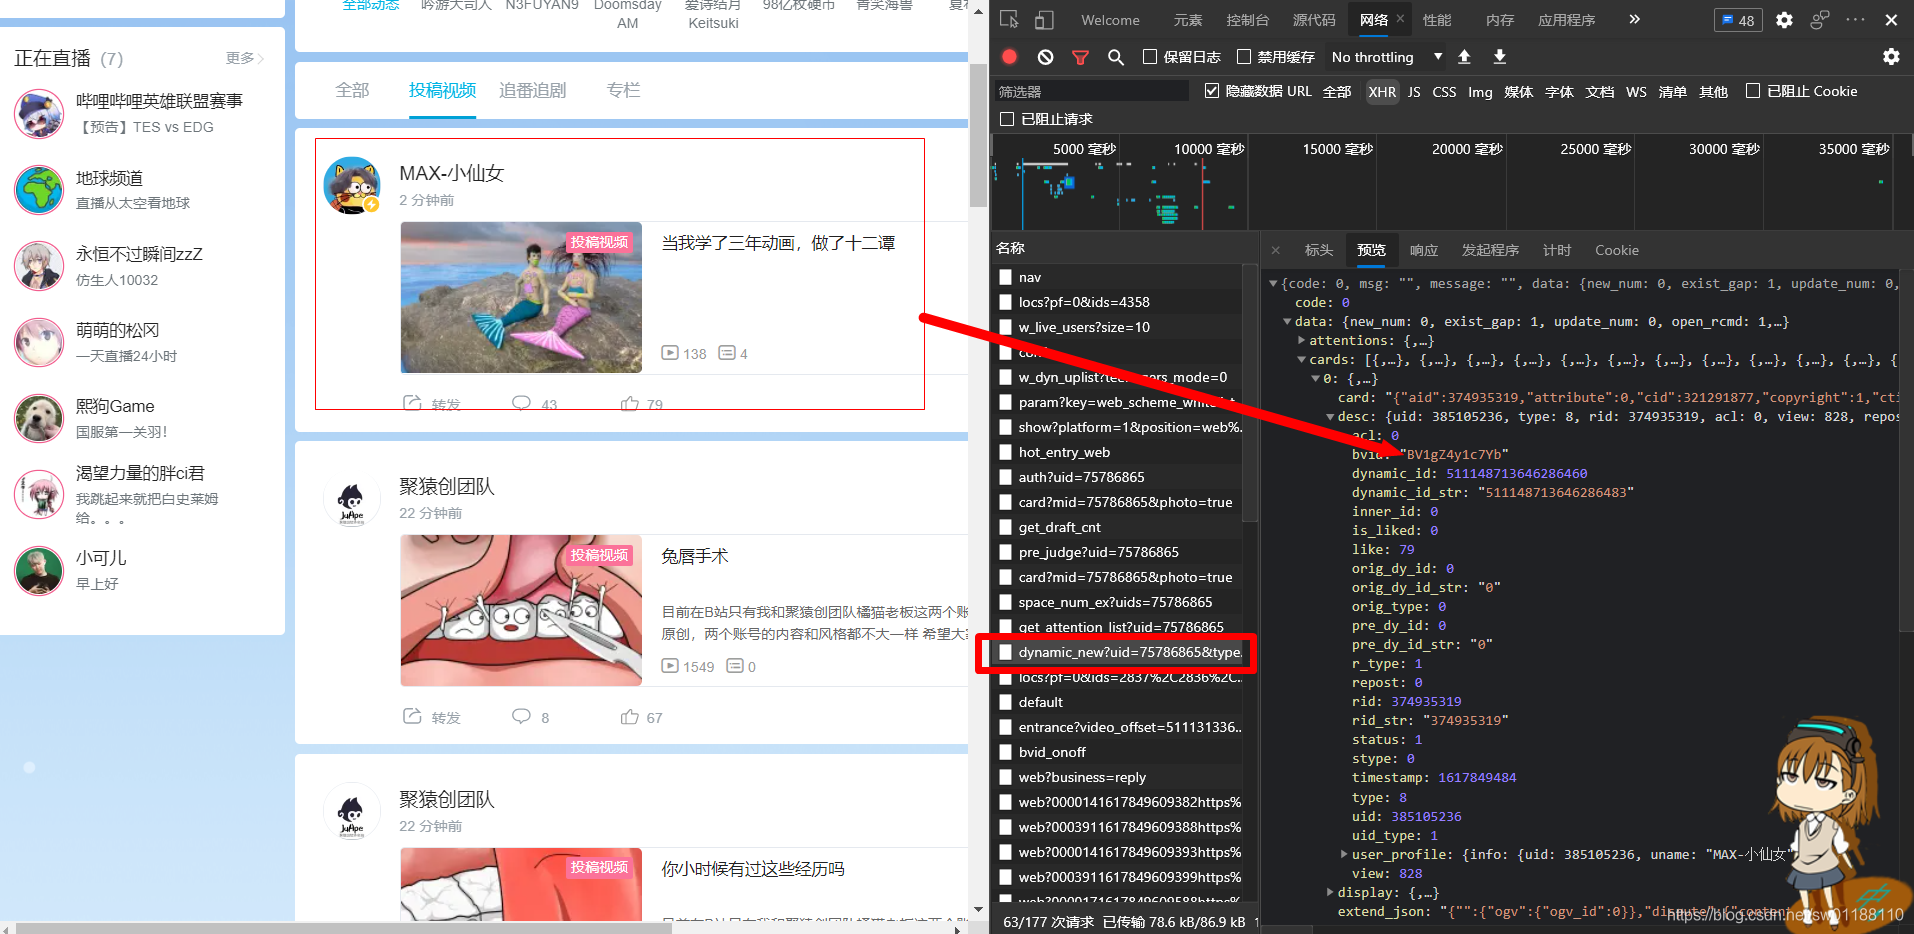This screenshot has height=934, width=1914.
Task: Collapse the cards array node
Action: pos(1301,360)
